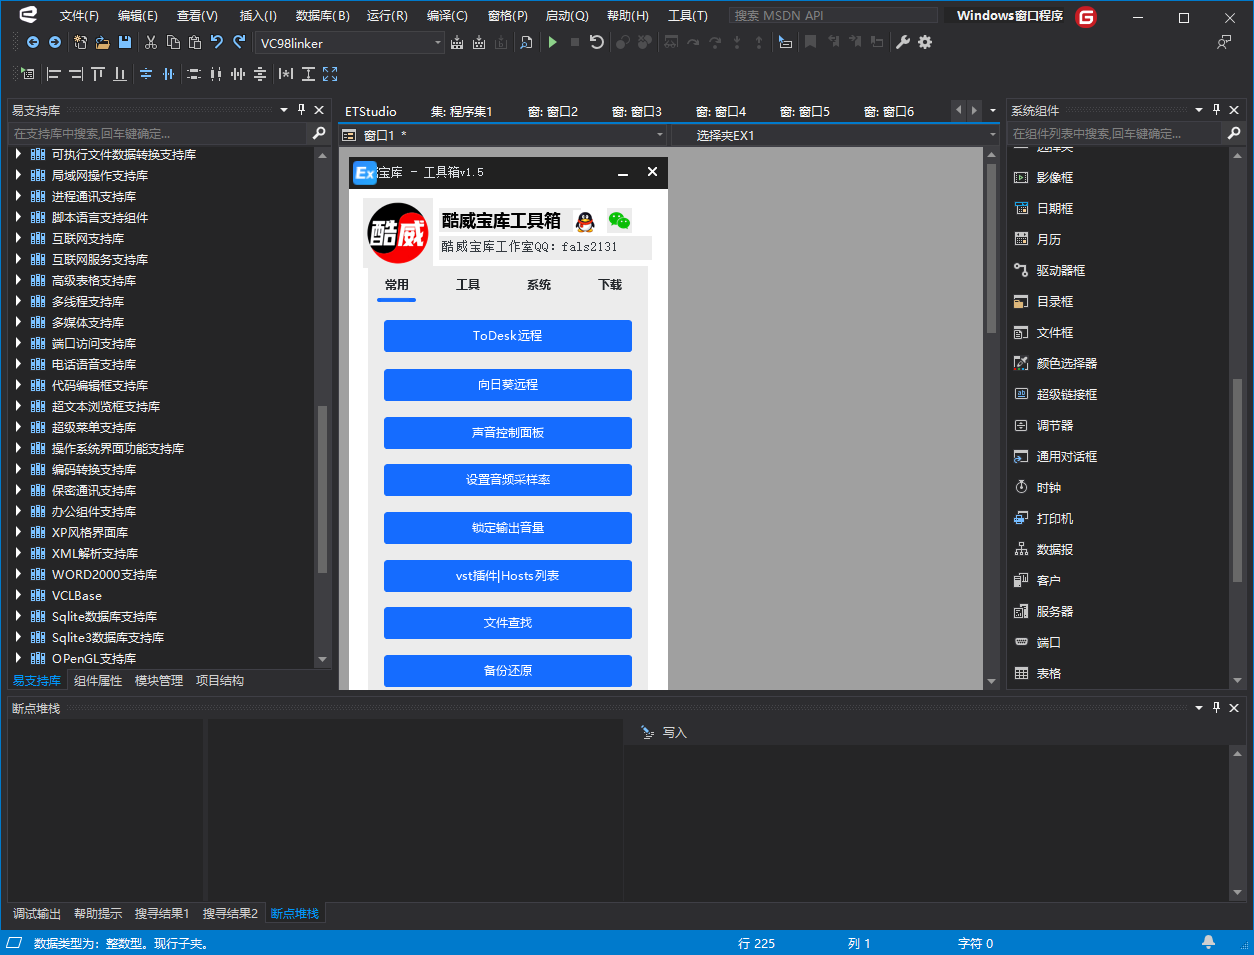Run the program with green play icon

552,42
